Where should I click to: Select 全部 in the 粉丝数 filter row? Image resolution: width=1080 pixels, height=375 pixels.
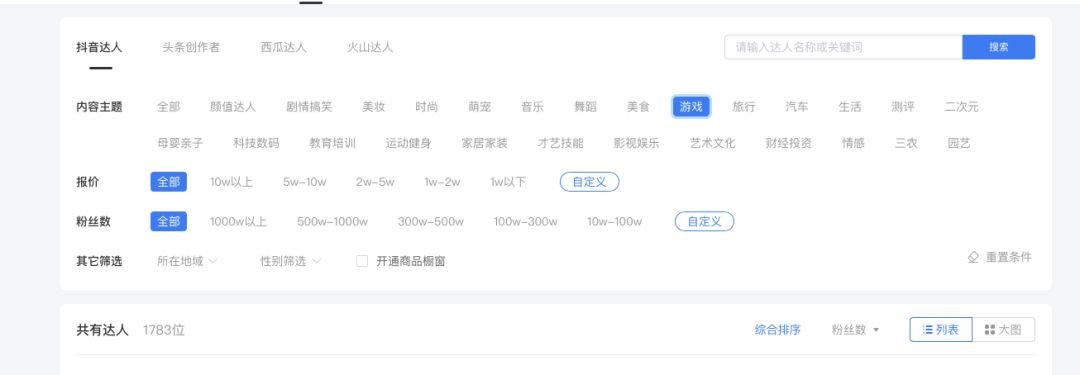pyautogui.click(x=169, y=221)
